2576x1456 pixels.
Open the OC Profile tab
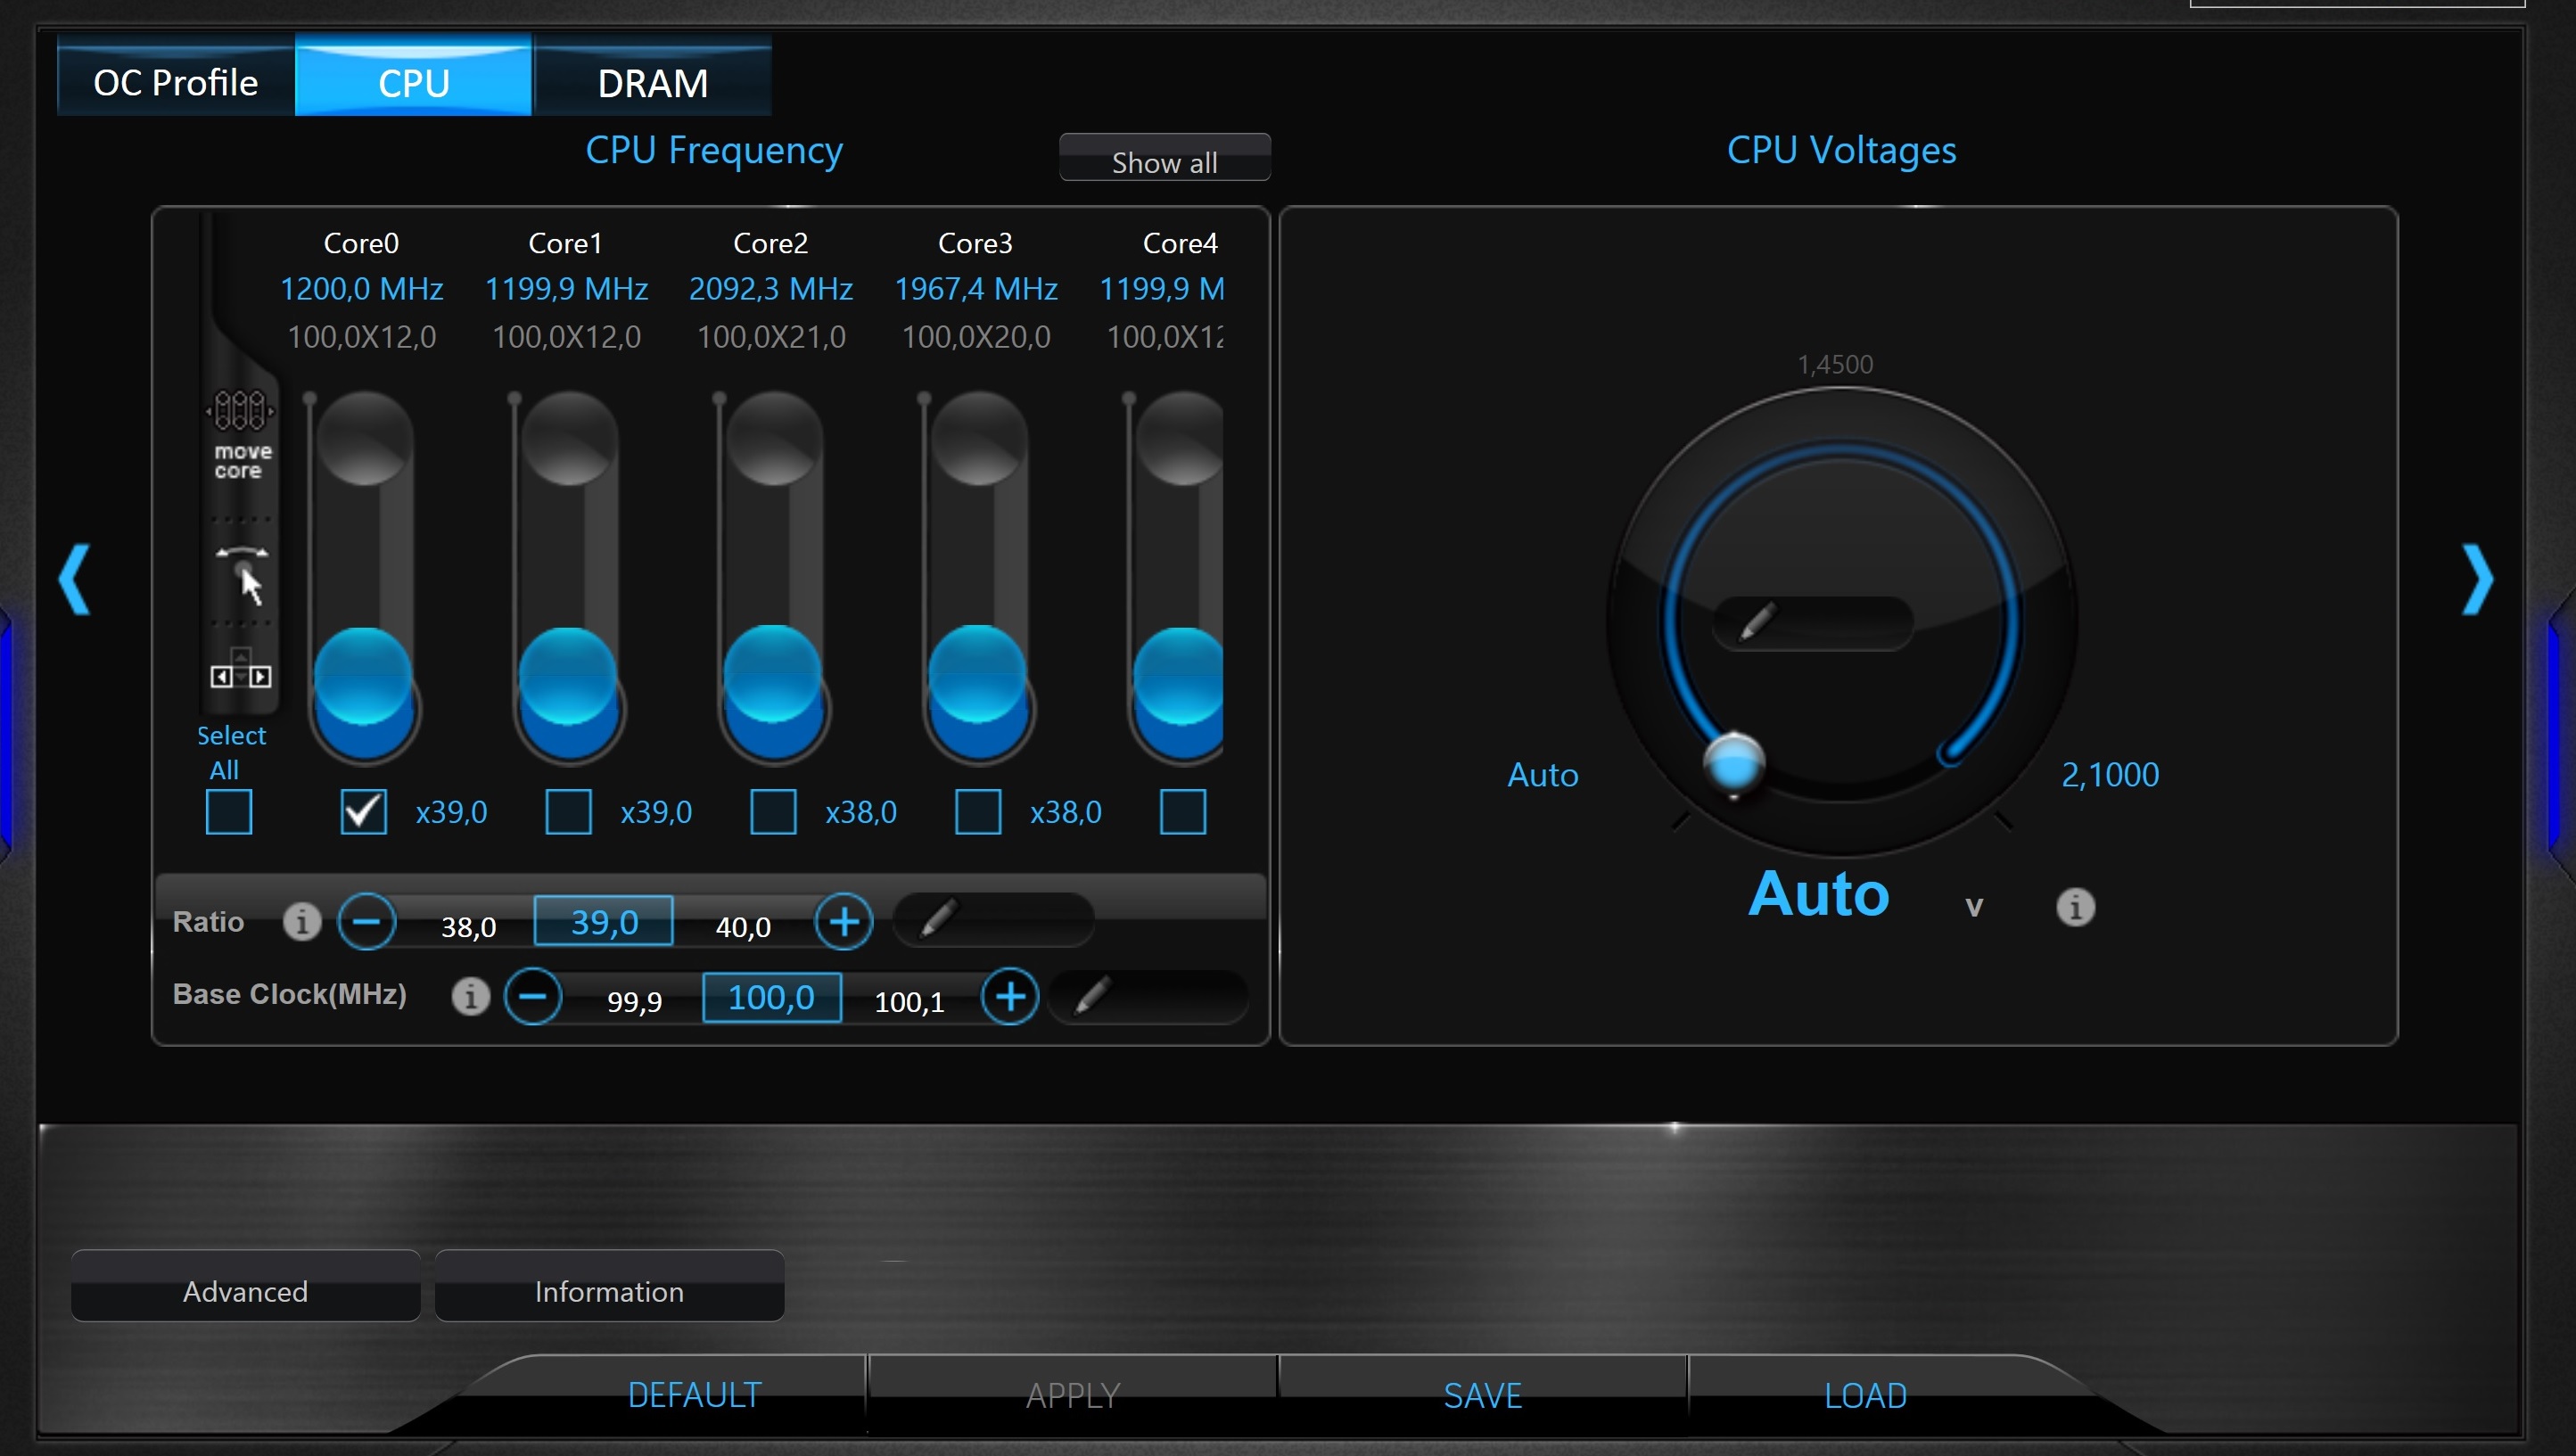coord(176,82)
